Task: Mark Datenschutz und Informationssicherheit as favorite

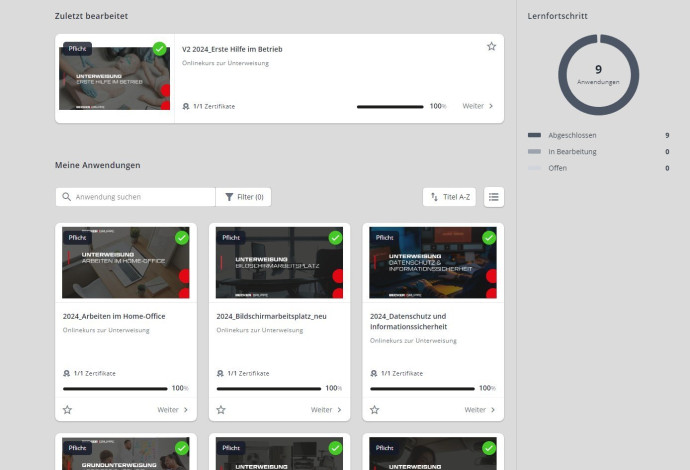Action: click(x=375, y=410)
